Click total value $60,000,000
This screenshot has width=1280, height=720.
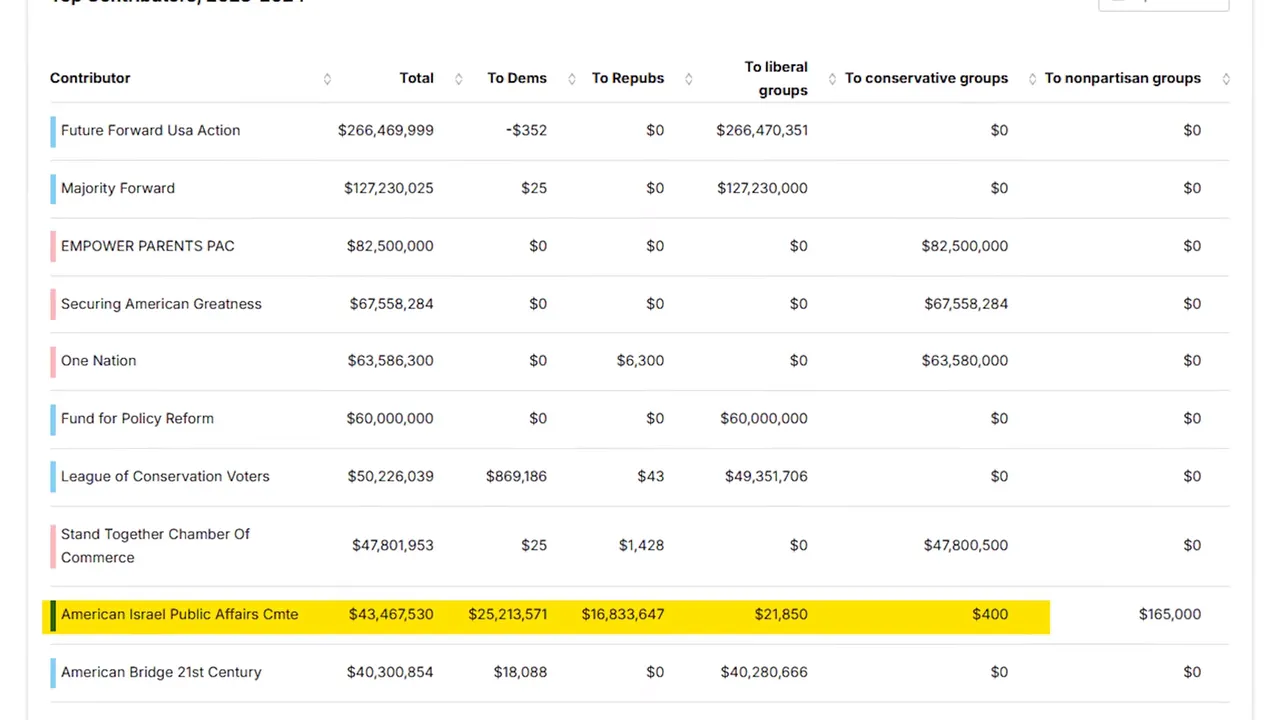click(390, 418)
